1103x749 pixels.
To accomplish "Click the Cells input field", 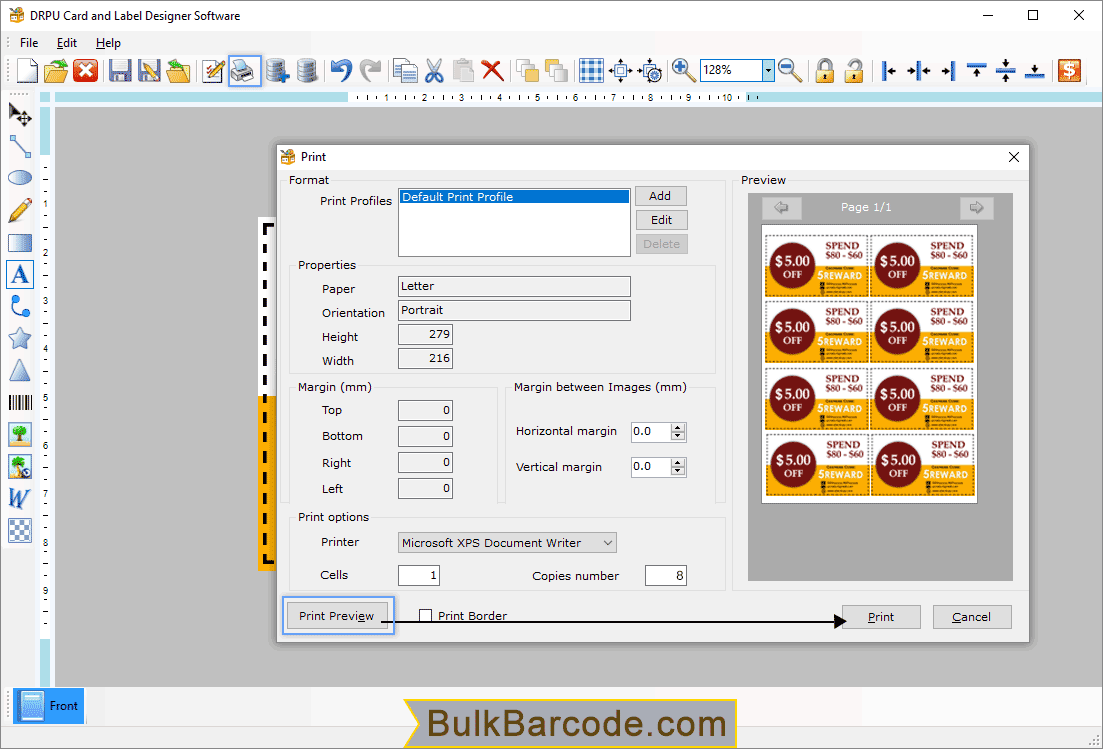I will [x=419, y=575].
